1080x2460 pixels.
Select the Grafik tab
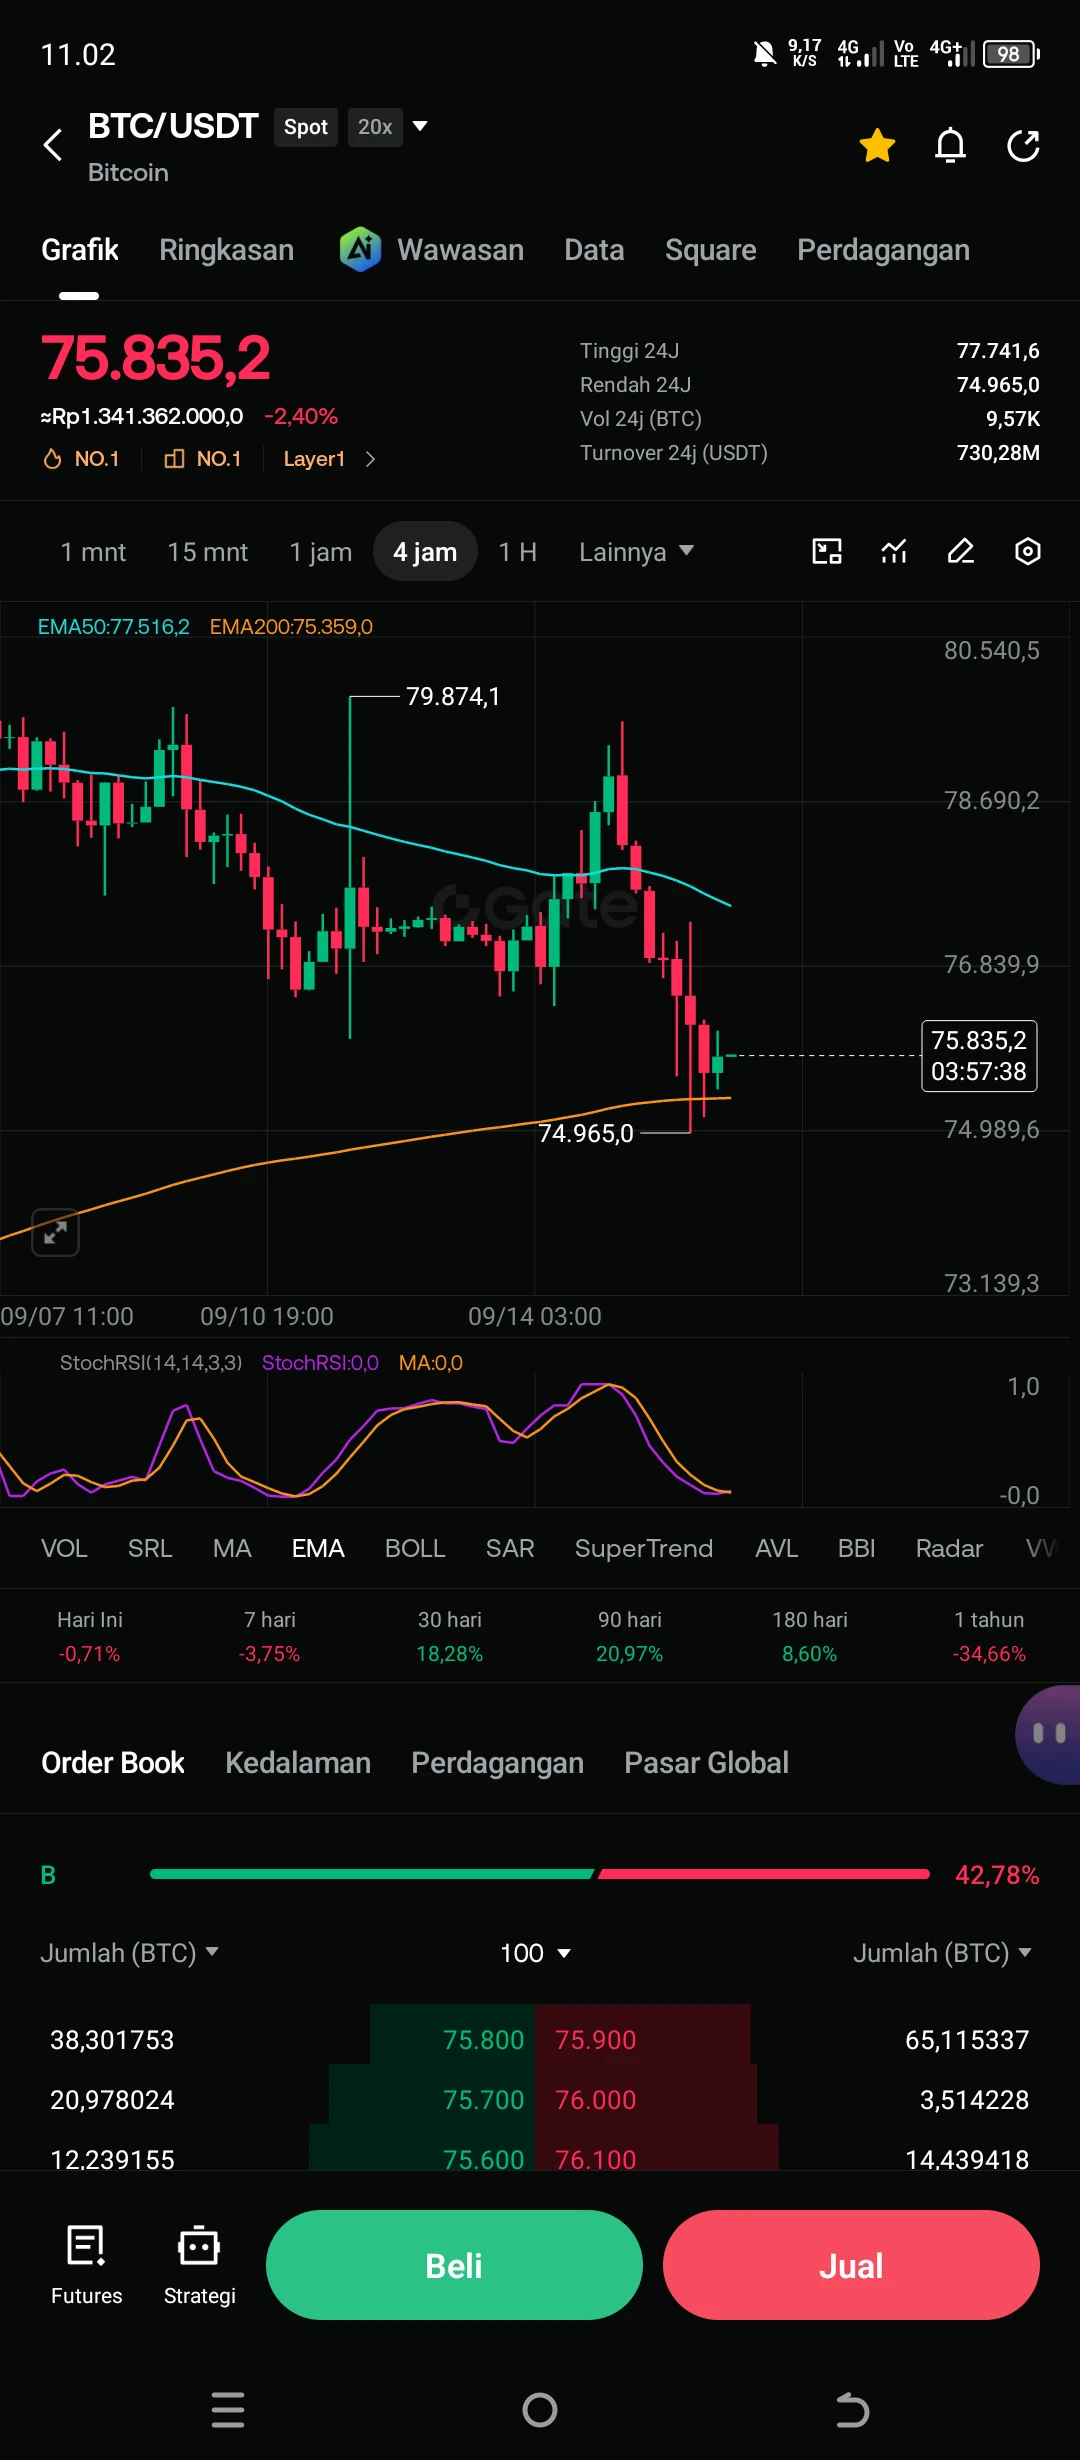80,250
